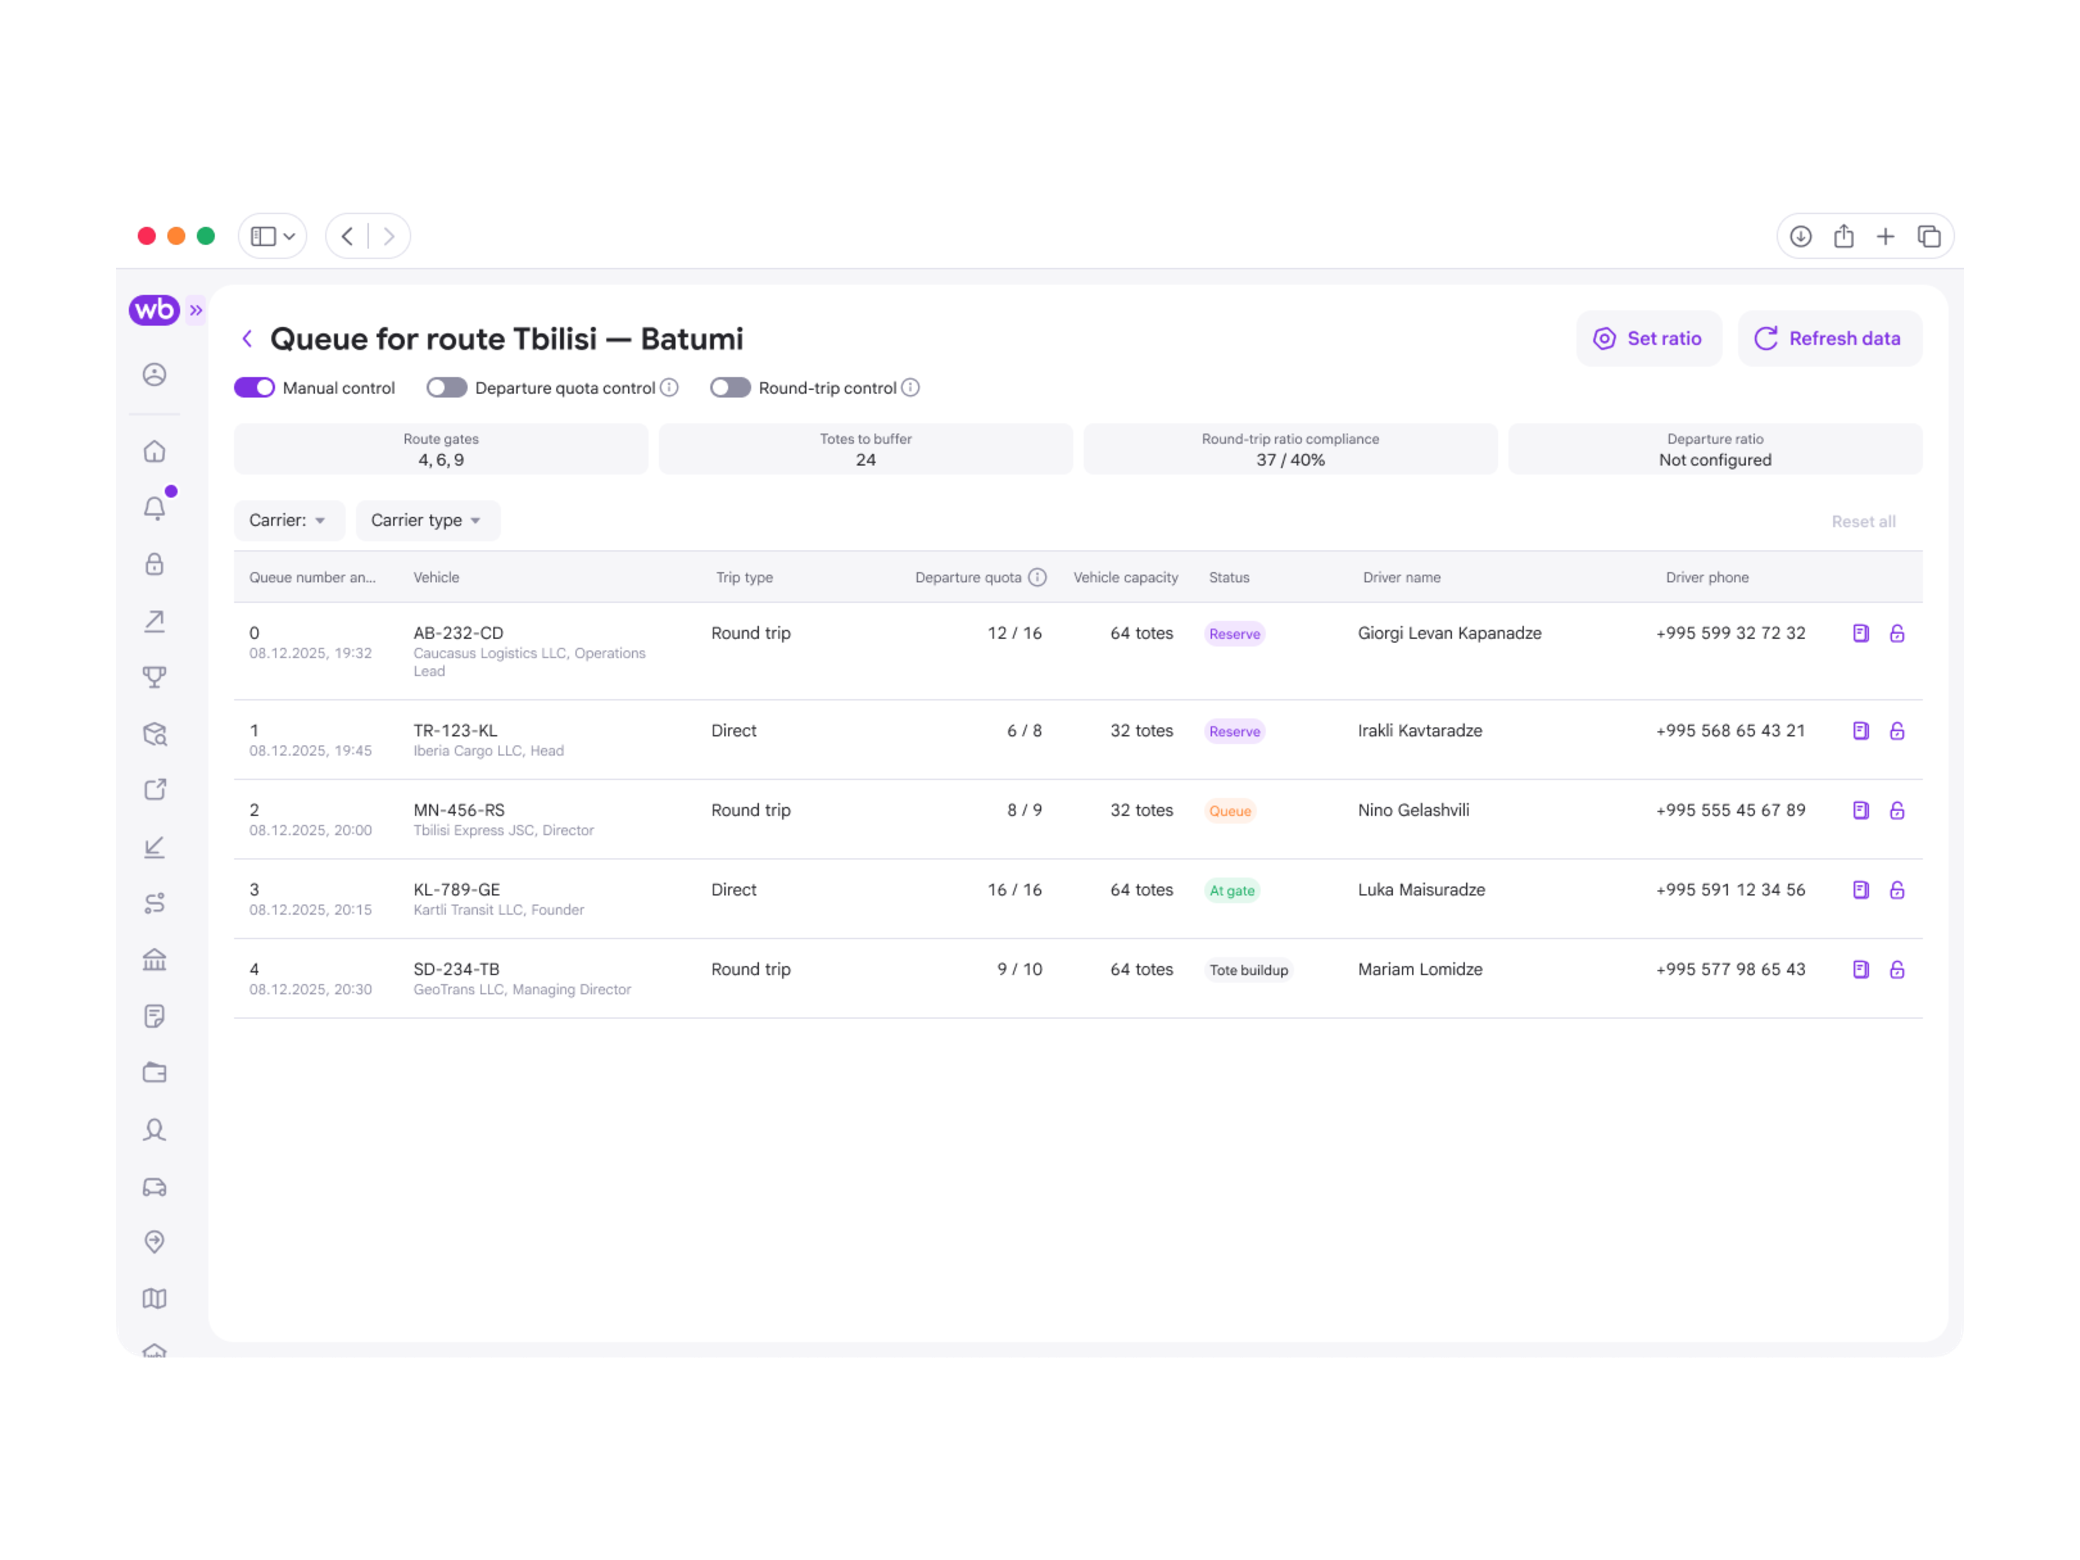
Task: Click phone number +995 591 12 34 56
Action: click(x=1730, y=890)
